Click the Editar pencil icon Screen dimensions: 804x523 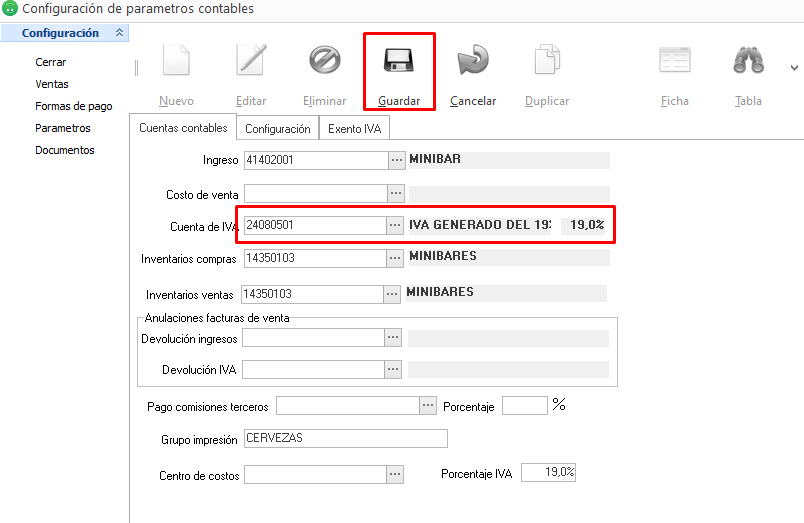[x=251, y=62]
